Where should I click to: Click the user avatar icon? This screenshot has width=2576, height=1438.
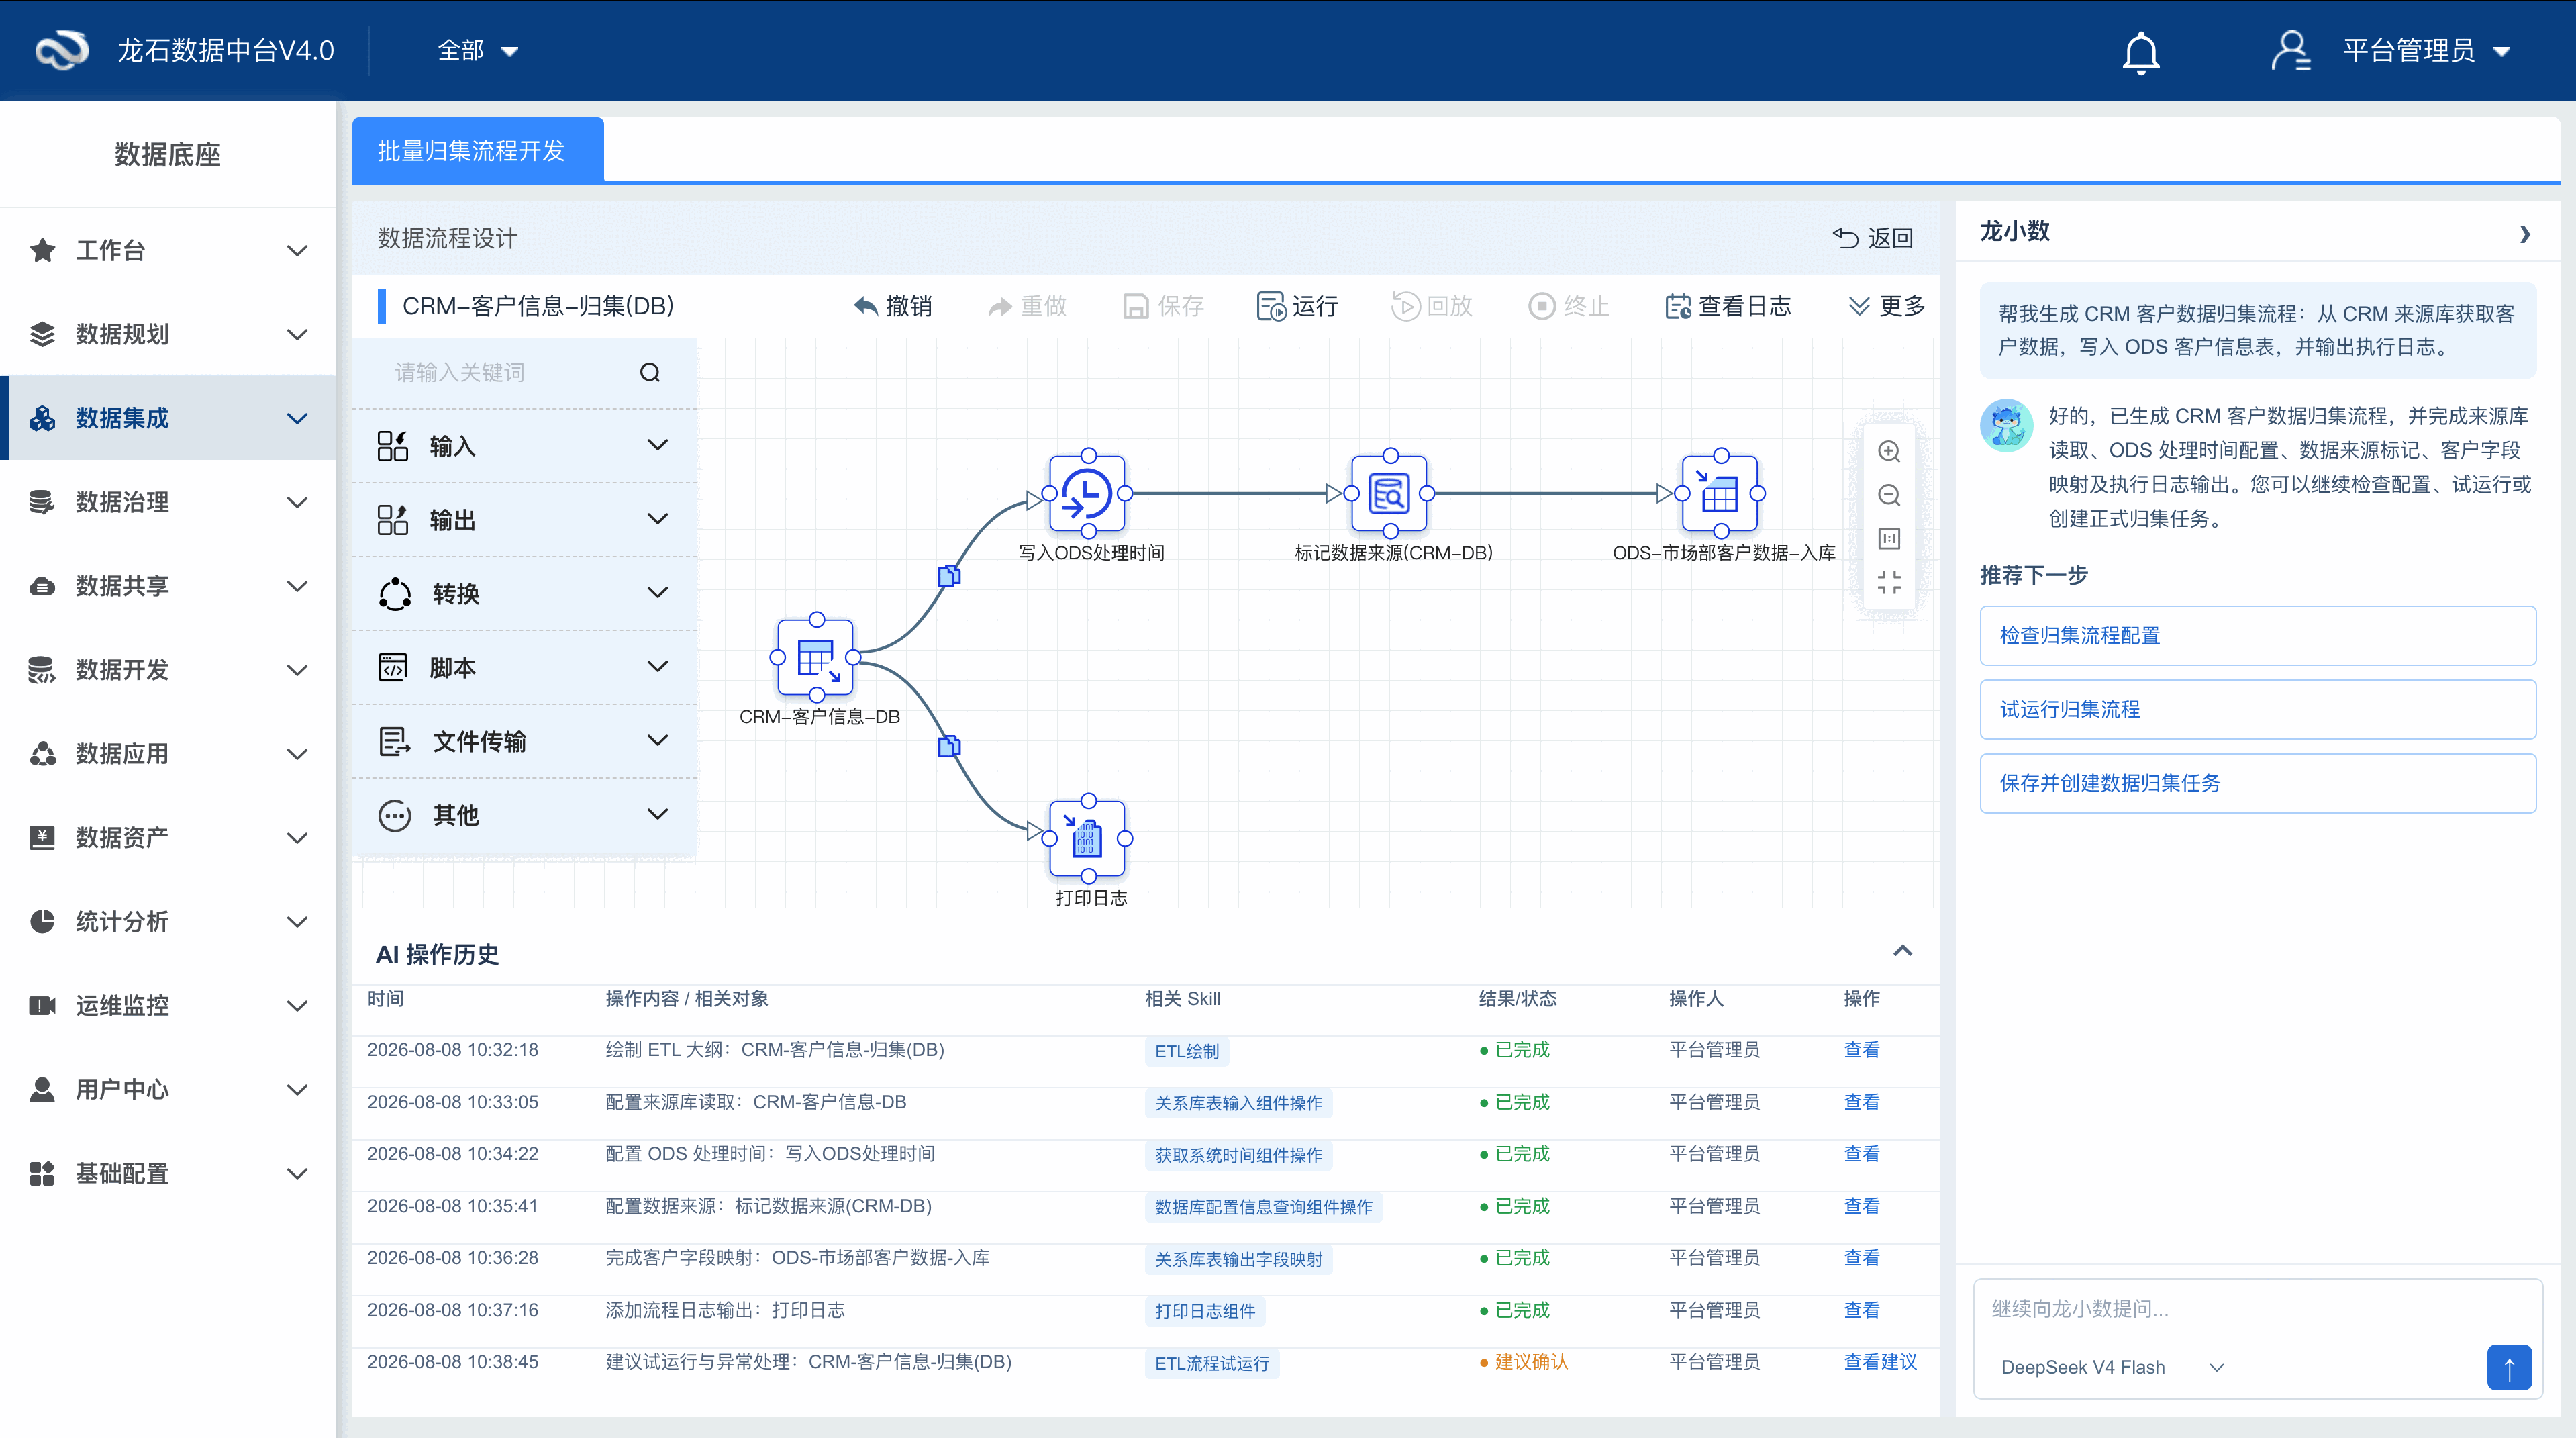2290,51
